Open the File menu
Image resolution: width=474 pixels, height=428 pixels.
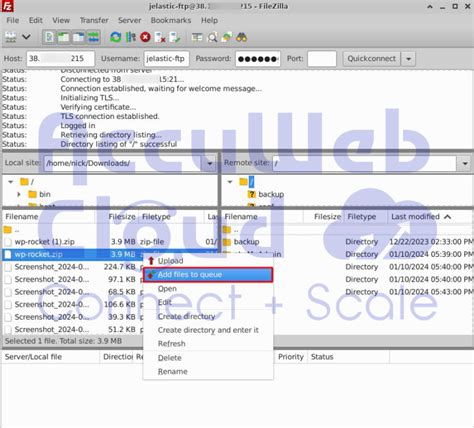point(13,20)
